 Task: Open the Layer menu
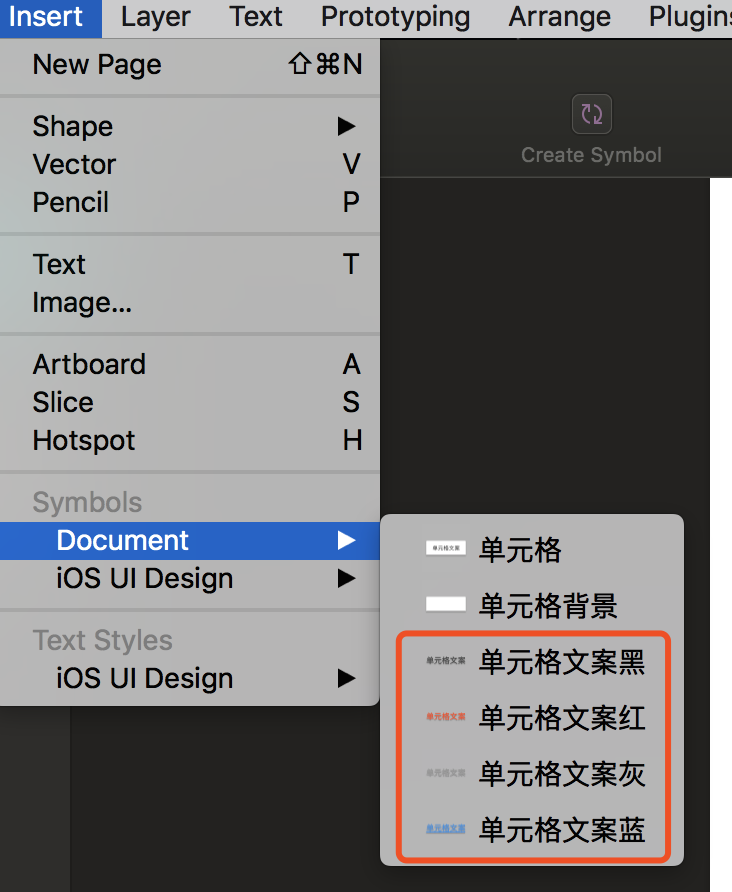[155, 17]
